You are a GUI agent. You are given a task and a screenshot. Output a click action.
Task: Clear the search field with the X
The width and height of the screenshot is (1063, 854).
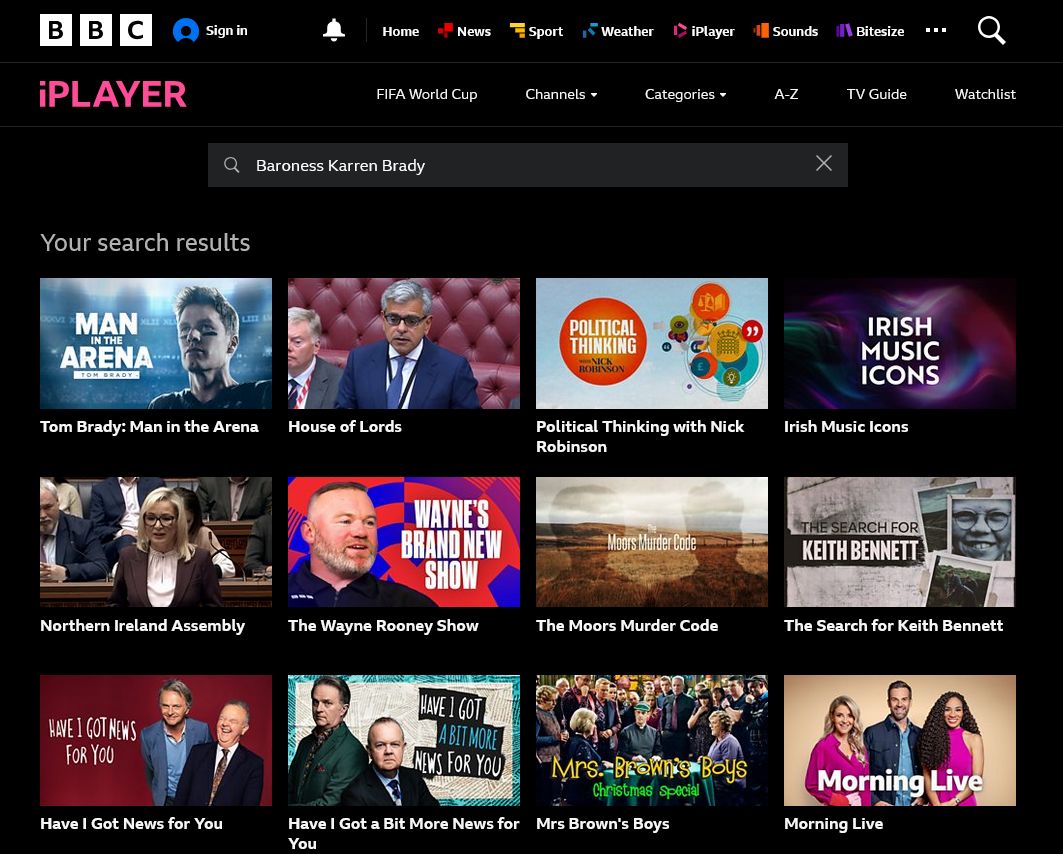pyautogui.click(x=824, y=163)
